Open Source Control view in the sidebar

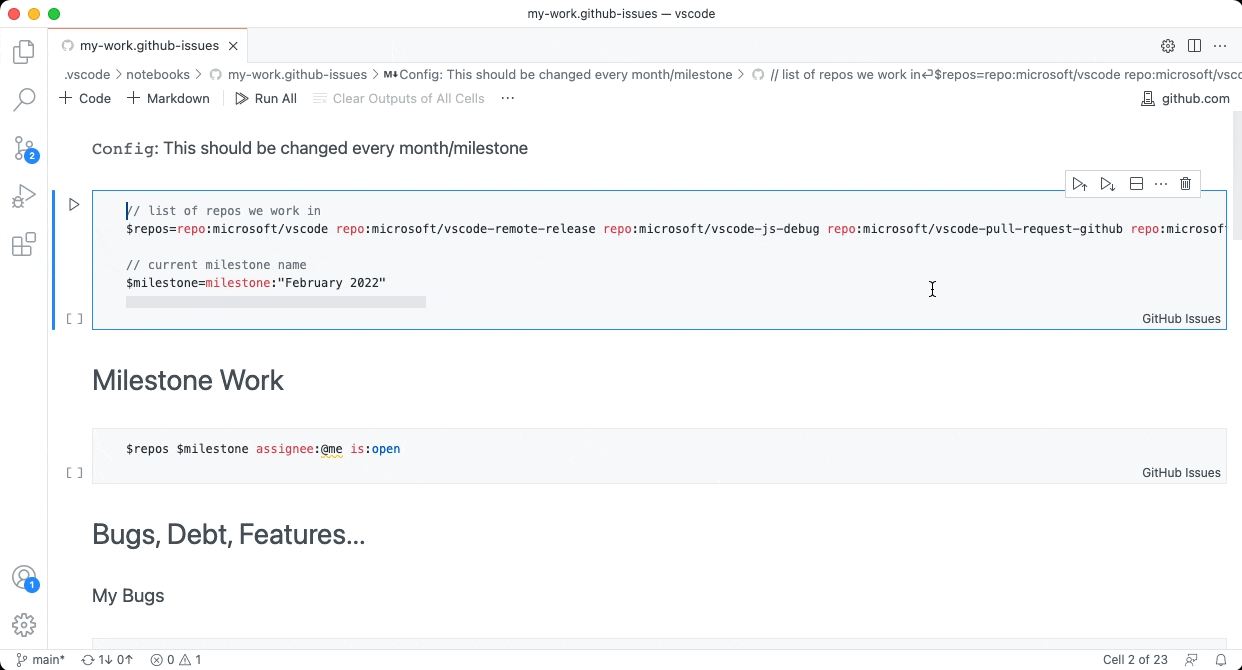[x=24, y=148]
